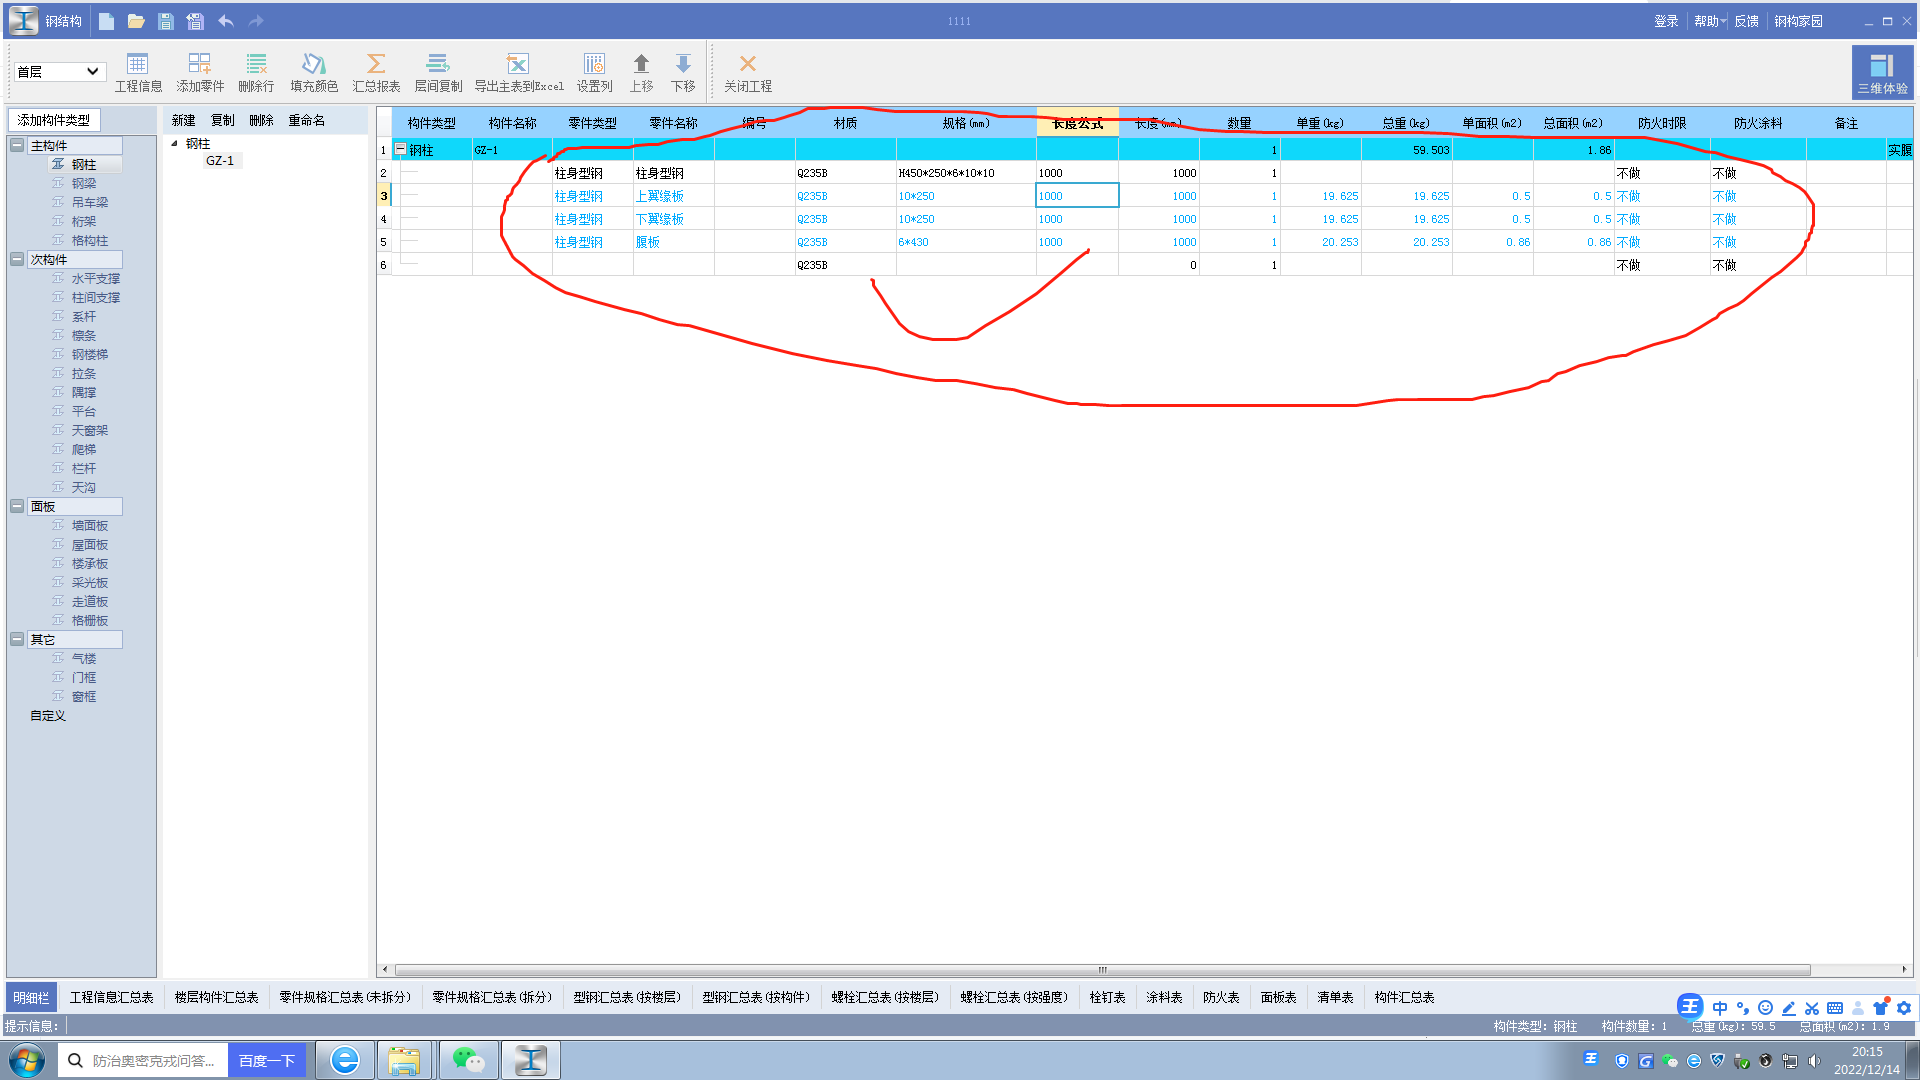This screenshot has width=1920, height=1080.
Task: Move row down with 下移
Action: (683, 73)
